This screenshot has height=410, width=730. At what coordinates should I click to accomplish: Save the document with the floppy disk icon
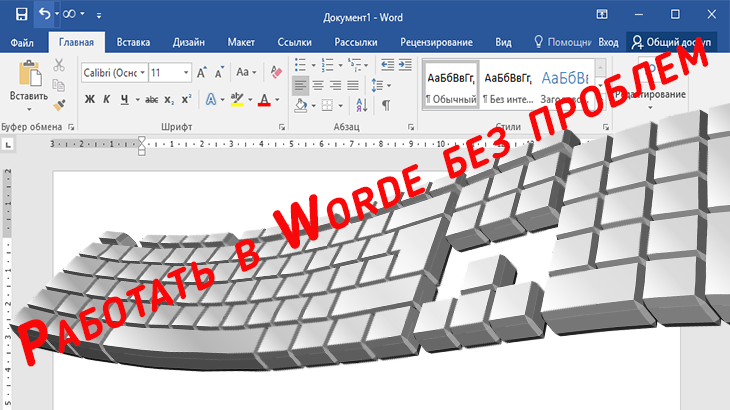coord(21,14)
